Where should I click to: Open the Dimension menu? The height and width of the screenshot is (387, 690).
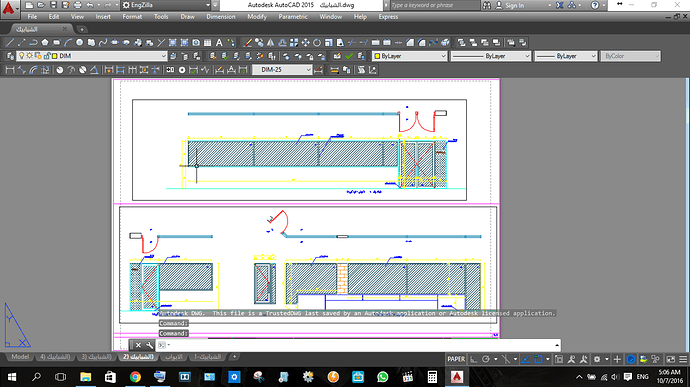pyautogui.click(x=220, y=17)
